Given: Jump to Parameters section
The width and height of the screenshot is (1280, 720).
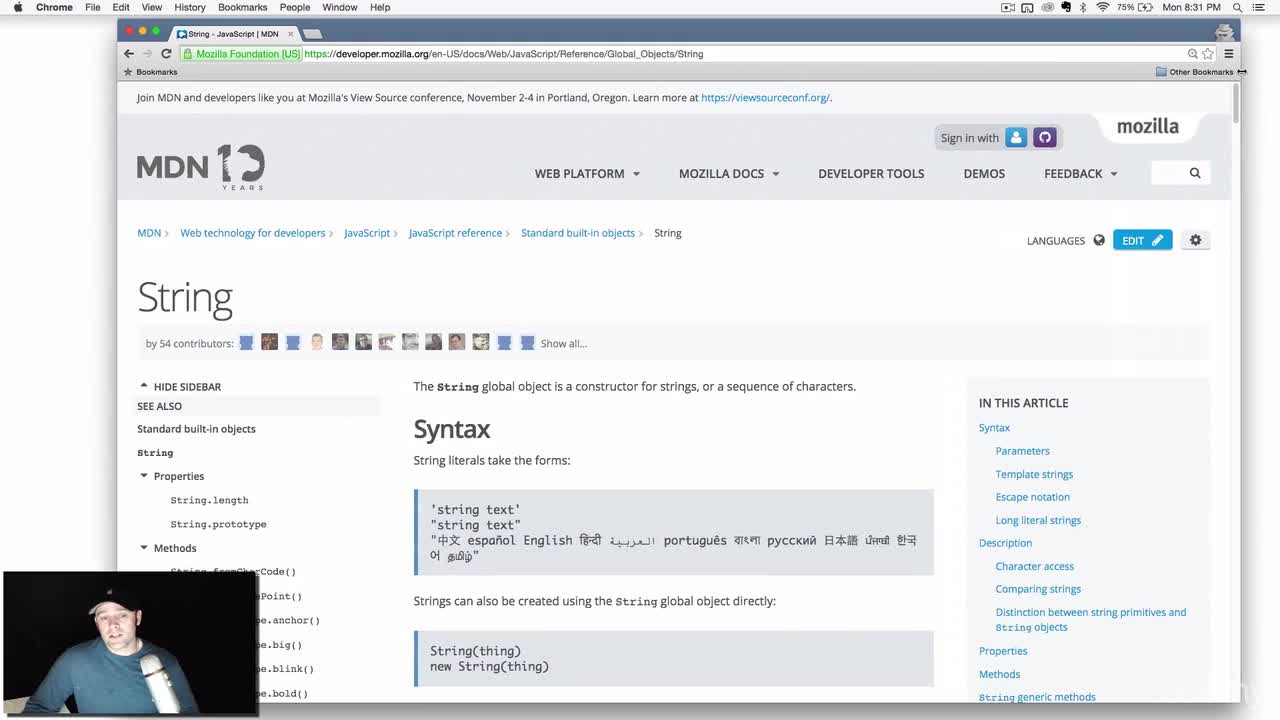Looking at the screenshot, I should pyautogui.click(x=1022, y=451).
